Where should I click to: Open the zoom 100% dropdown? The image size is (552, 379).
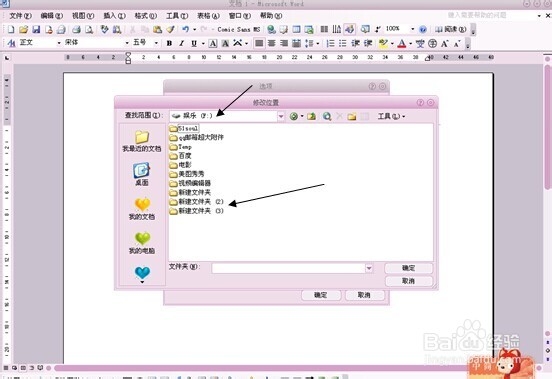[413, 29]
